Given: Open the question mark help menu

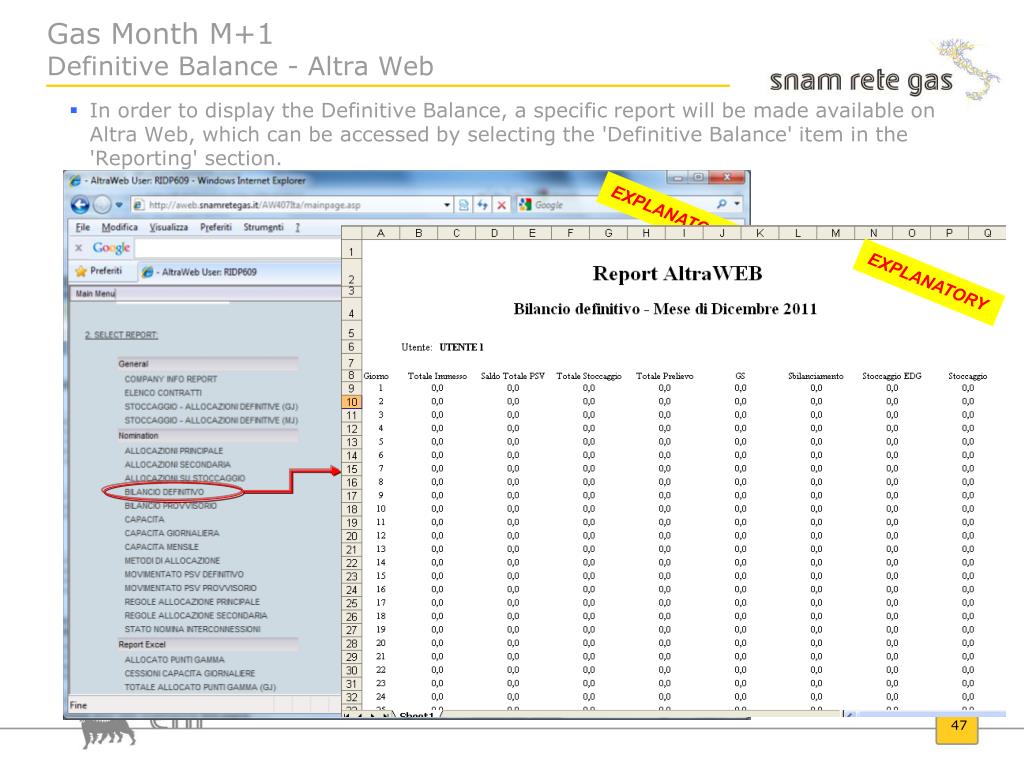Looking at the screenshot, I should point(297,227).
